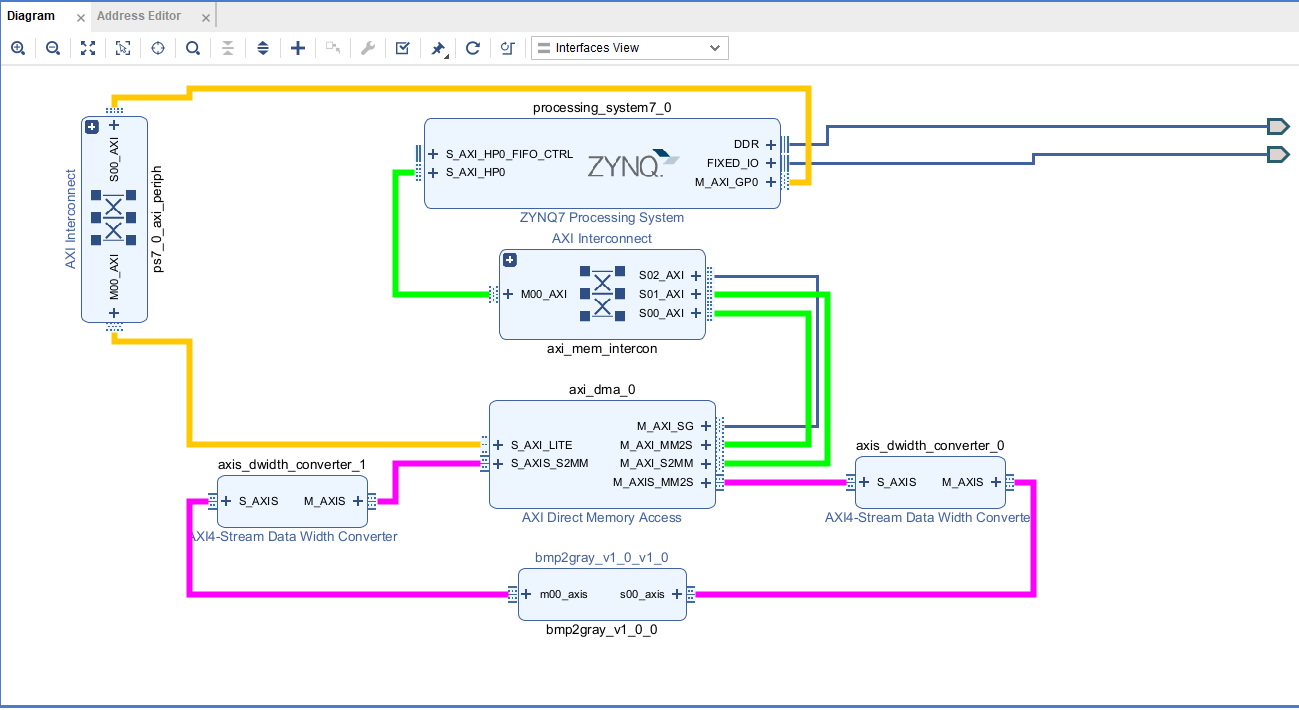
Task: Click the axi_dma_0 block name
Action: click(602, 390)
